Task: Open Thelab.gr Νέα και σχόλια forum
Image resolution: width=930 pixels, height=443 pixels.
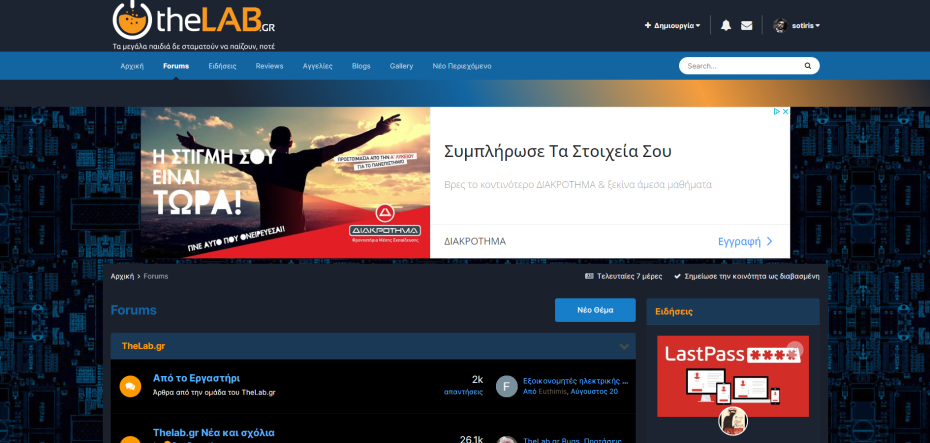Action: [x=214, y=433]
